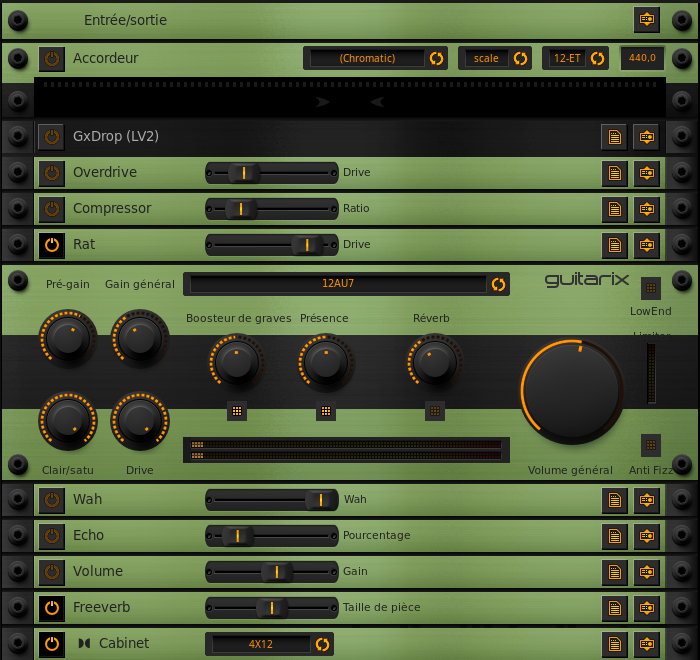Screen dimensions: 700x660
Task: Open the Entrée/sortie rack unit's settings icon
Action: 646,20
